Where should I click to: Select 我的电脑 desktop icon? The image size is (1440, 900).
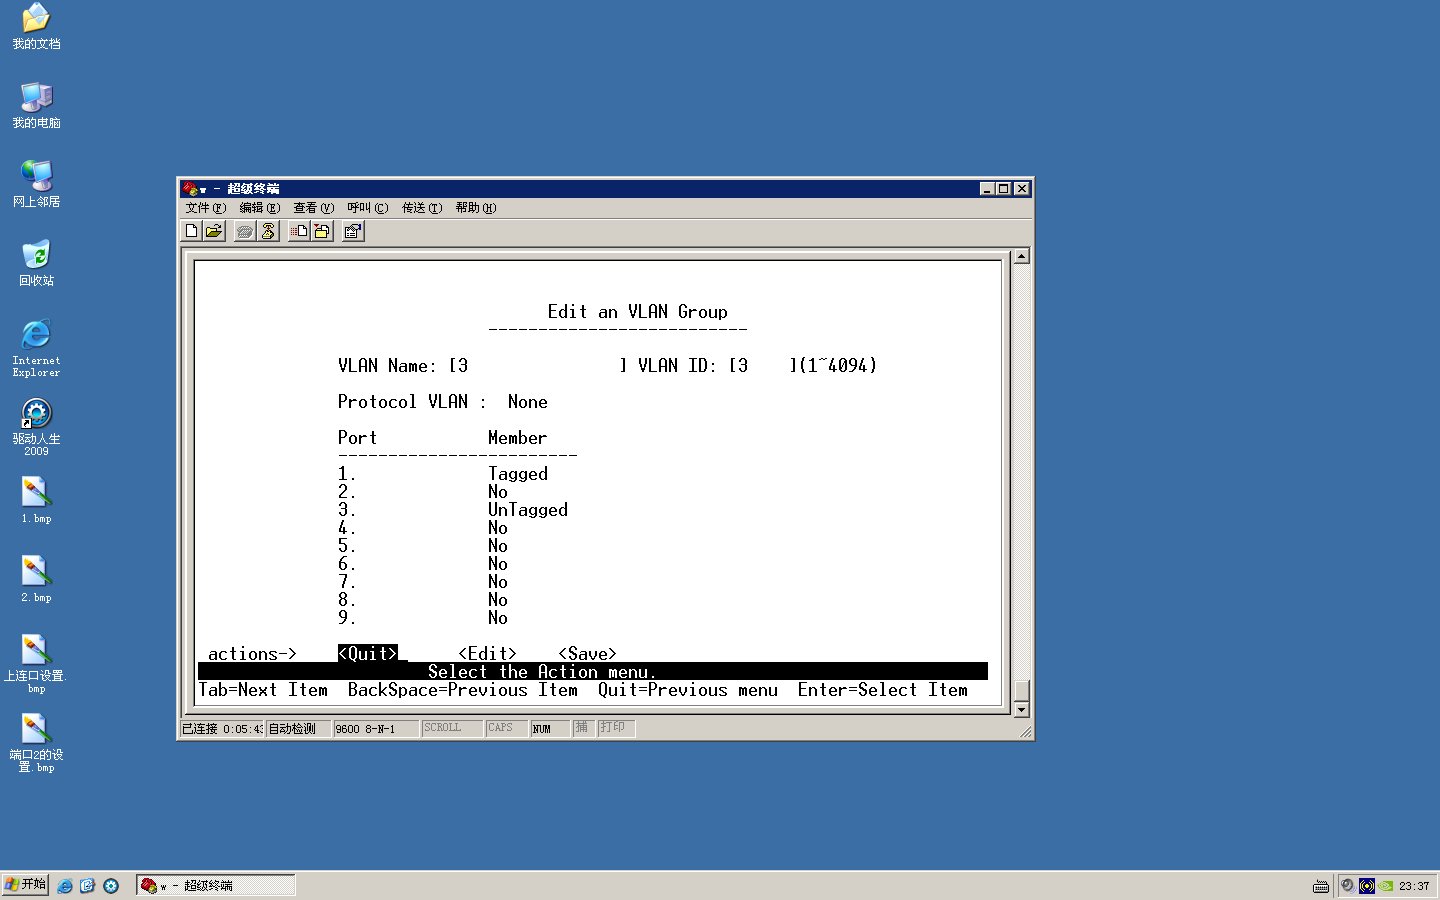tap(36, 106)
